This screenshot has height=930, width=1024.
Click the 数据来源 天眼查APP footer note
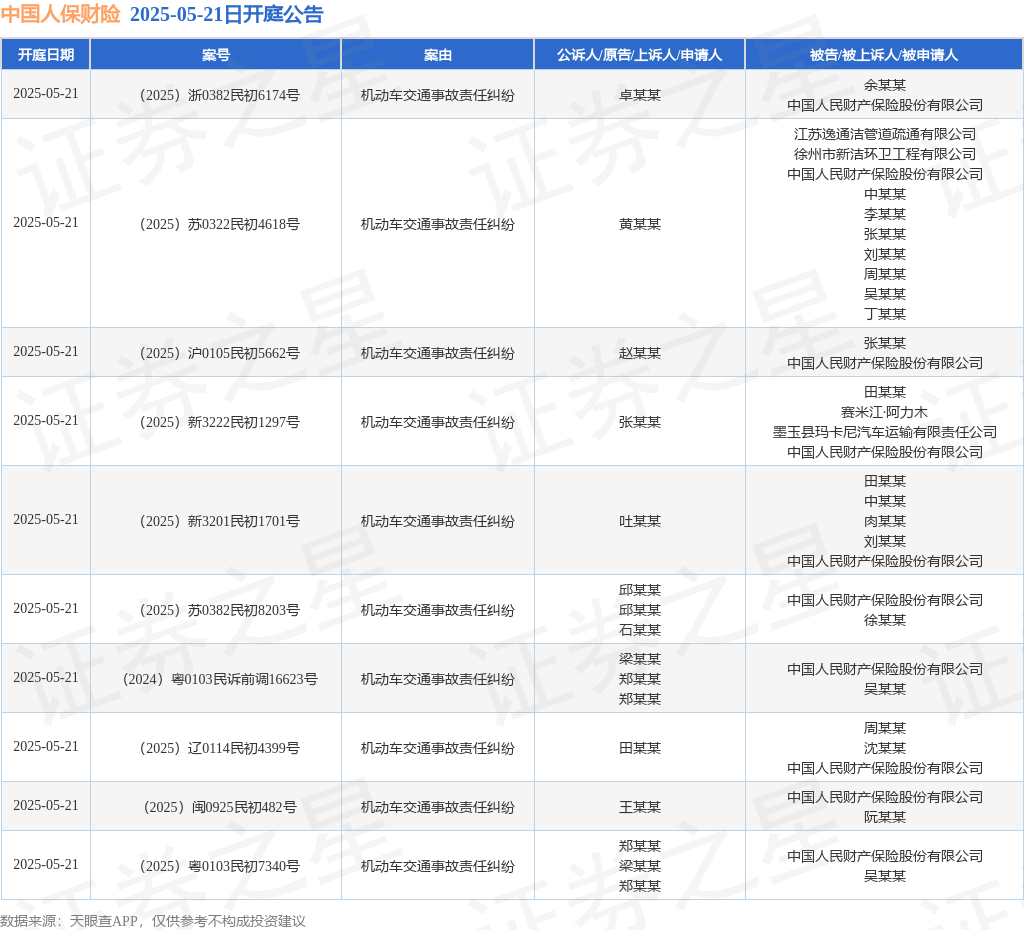153,921
